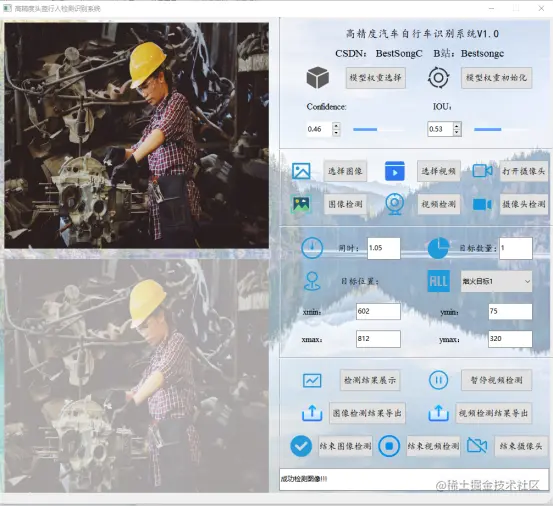Image resolution: width=554 pixels, height=506 pixels.
Task: Export with 图像检测结果导出 button
Action: click(367, 413)
